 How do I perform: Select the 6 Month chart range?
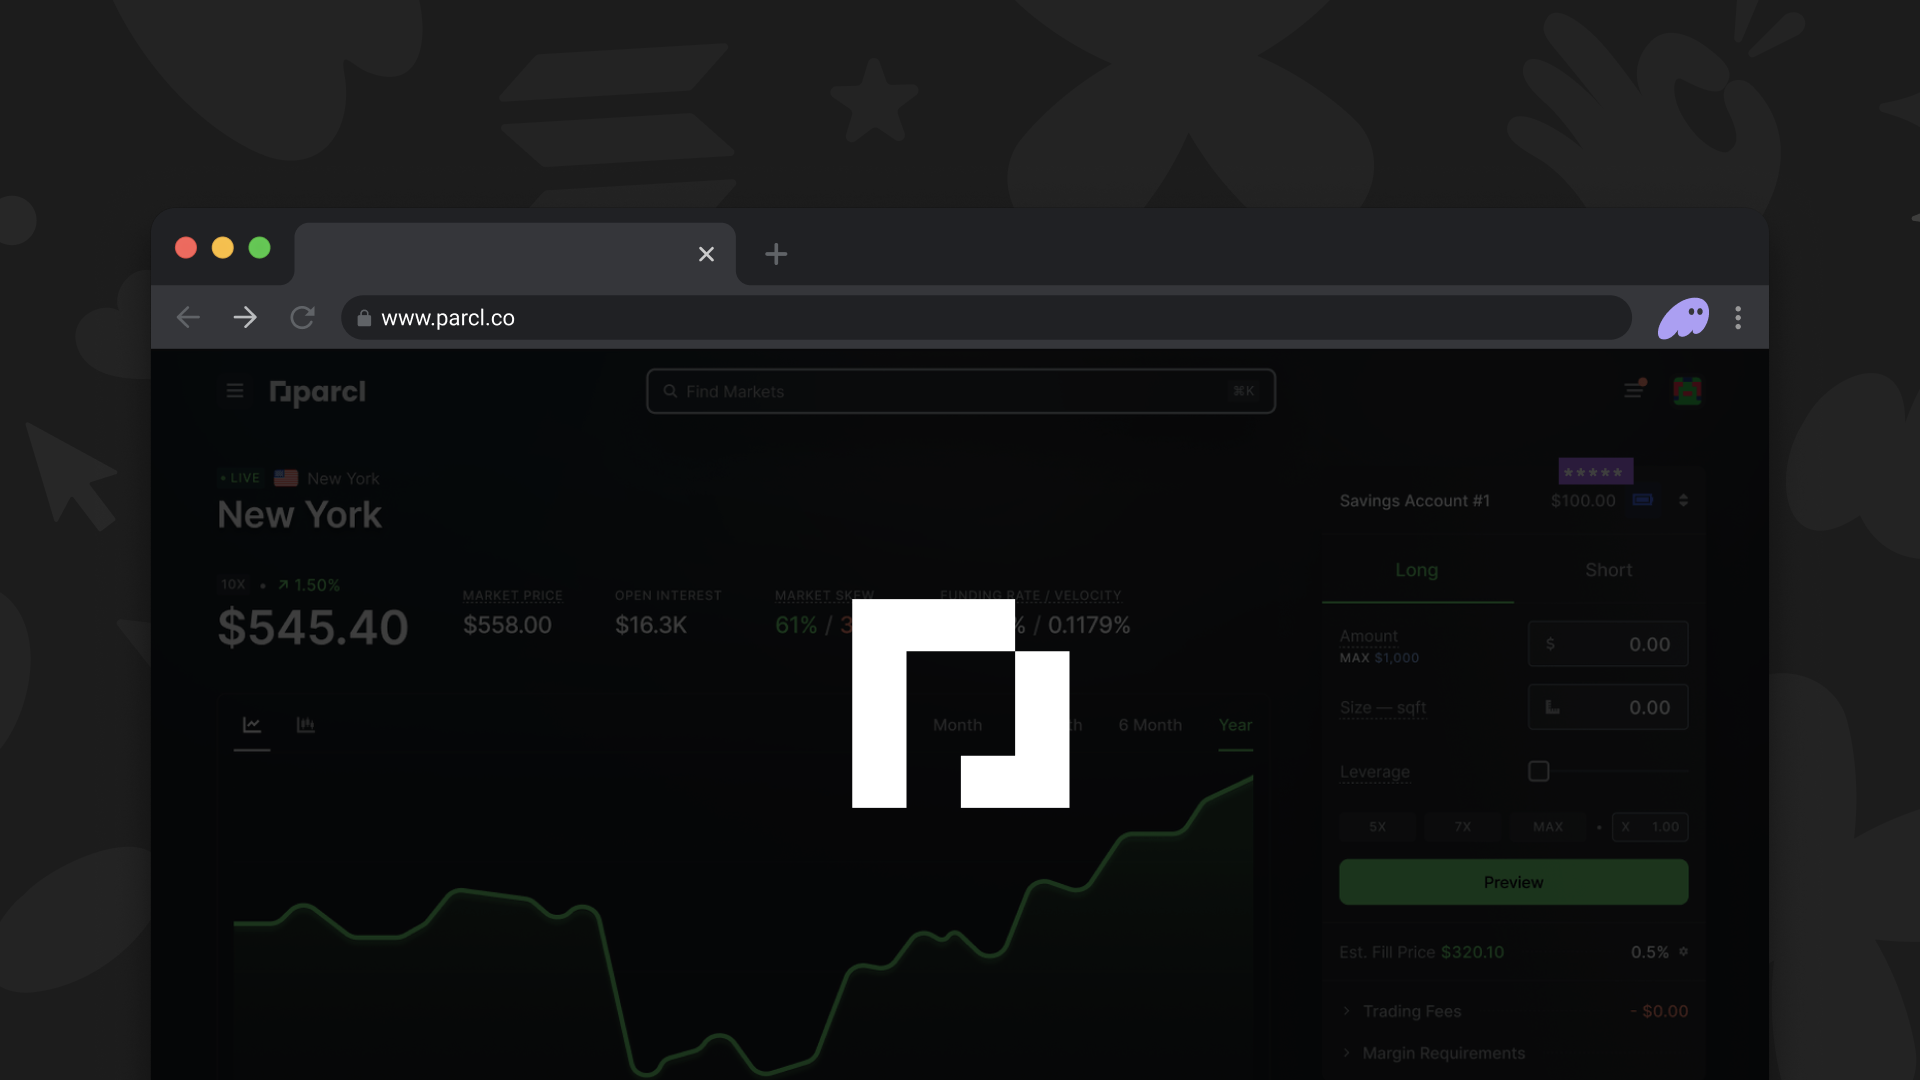coord(1150,725)
